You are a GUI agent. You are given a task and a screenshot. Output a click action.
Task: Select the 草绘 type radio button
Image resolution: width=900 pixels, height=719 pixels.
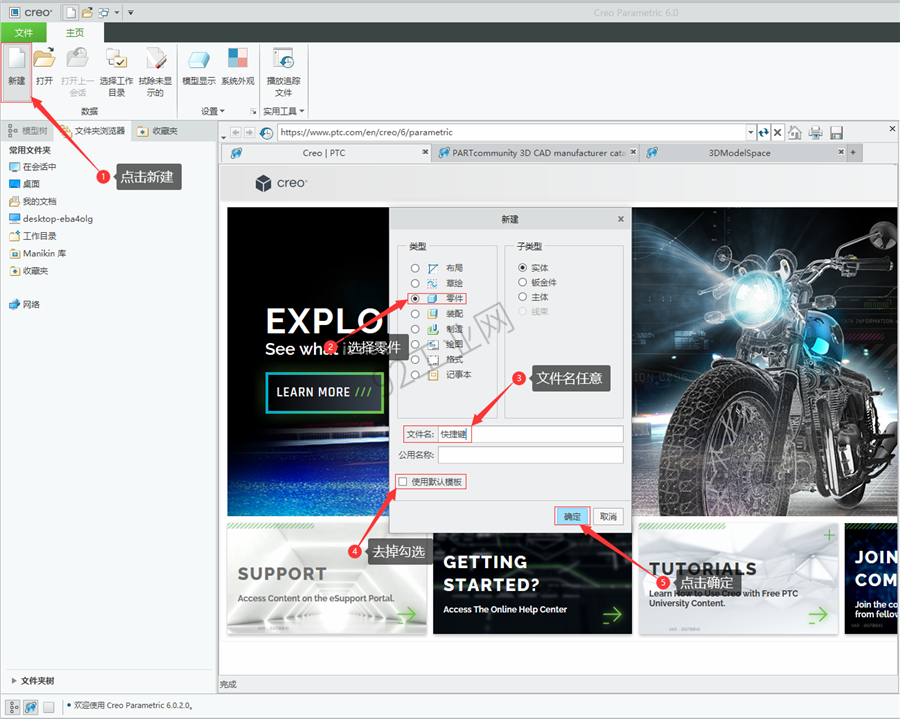coord(415,283)
